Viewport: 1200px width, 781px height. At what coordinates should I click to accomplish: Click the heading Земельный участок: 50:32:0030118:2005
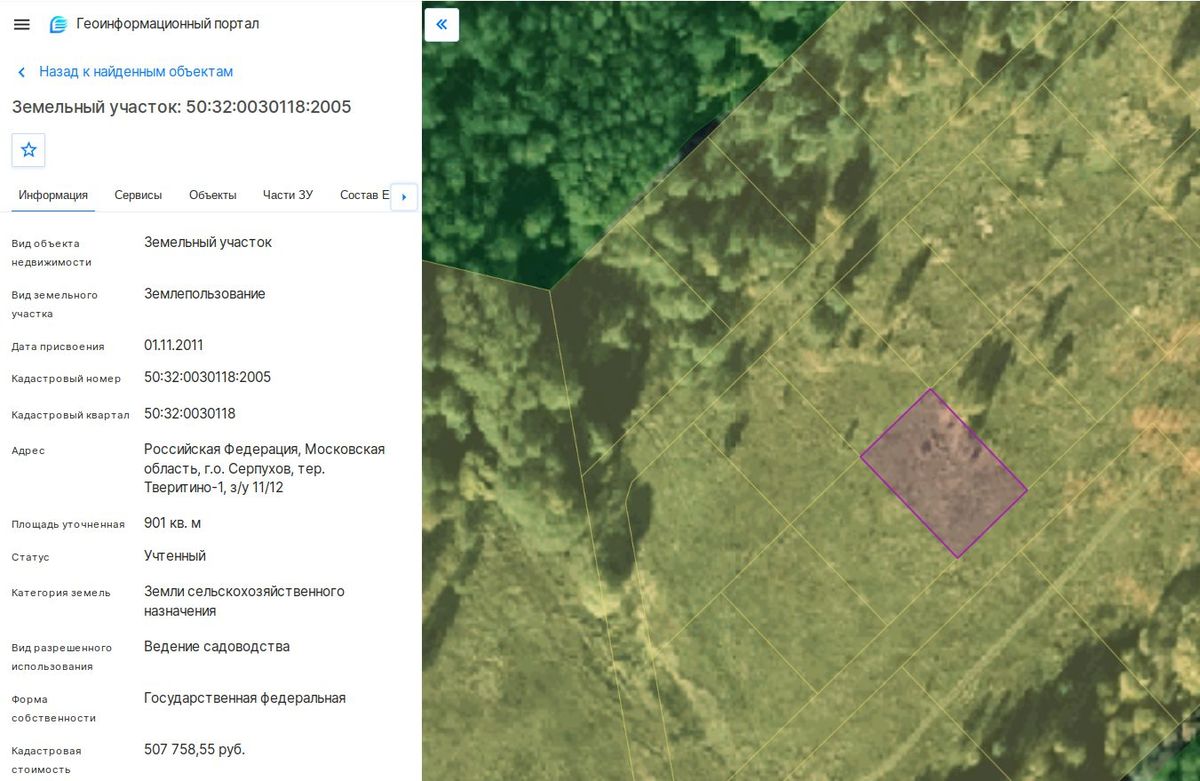[182, 107]
